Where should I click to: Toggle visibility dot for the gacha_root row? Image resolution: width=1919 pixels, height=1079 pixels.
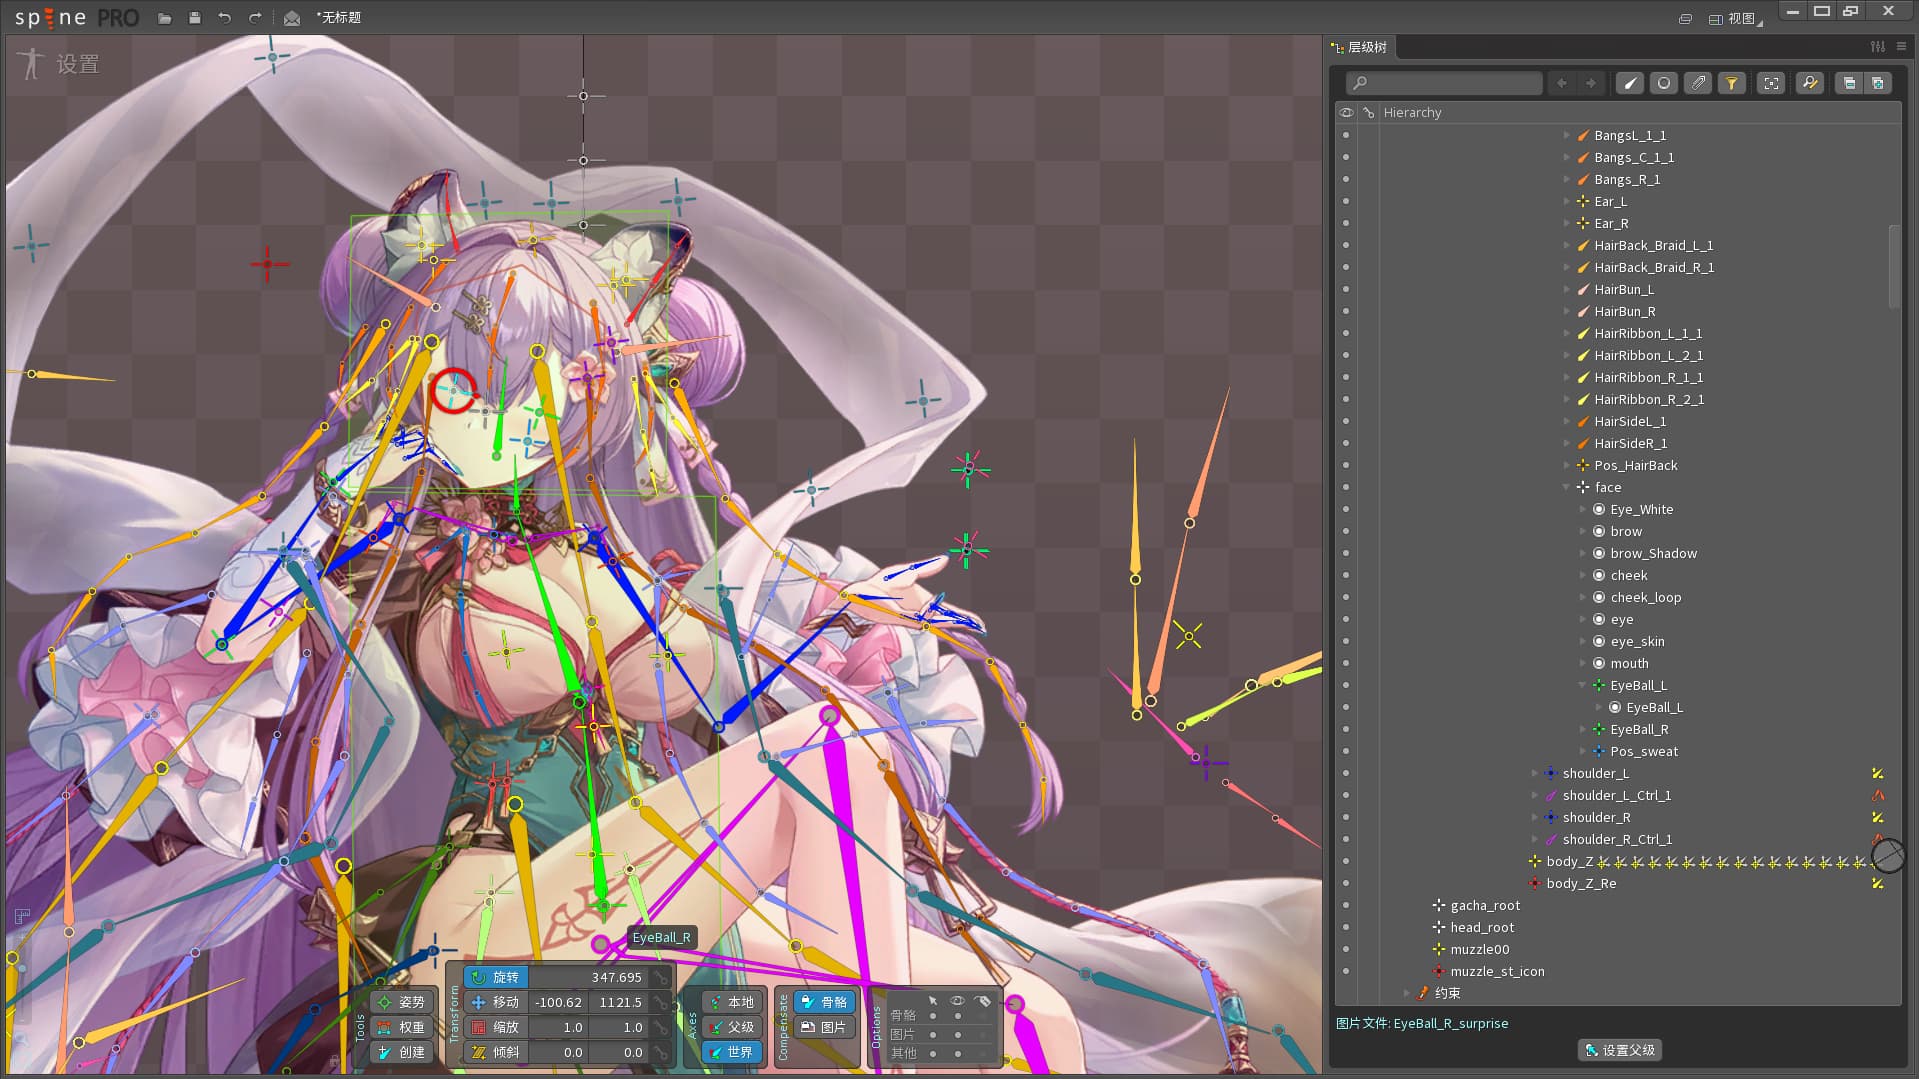tap(1346, 905)
